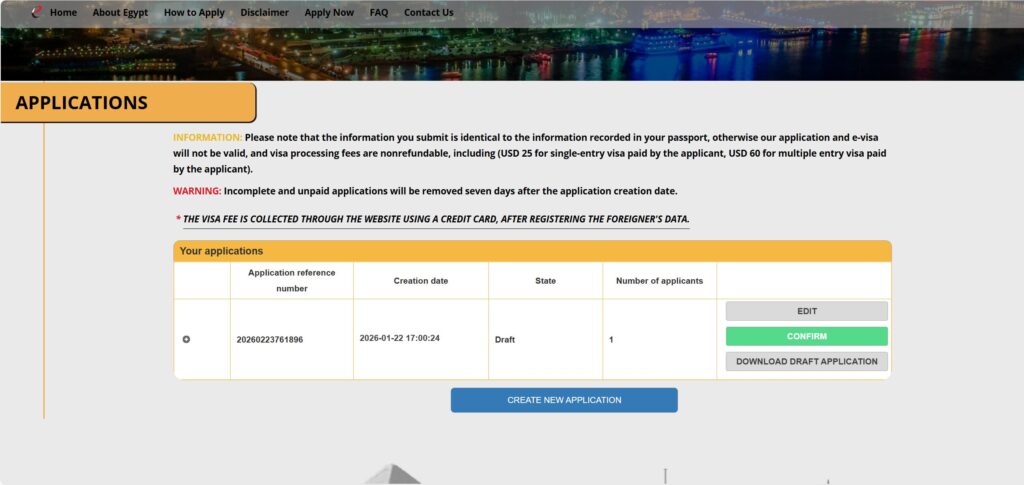Screen dimensions: 1024x485
Task: Click the Creation date column header
Action: click(420, 281)
